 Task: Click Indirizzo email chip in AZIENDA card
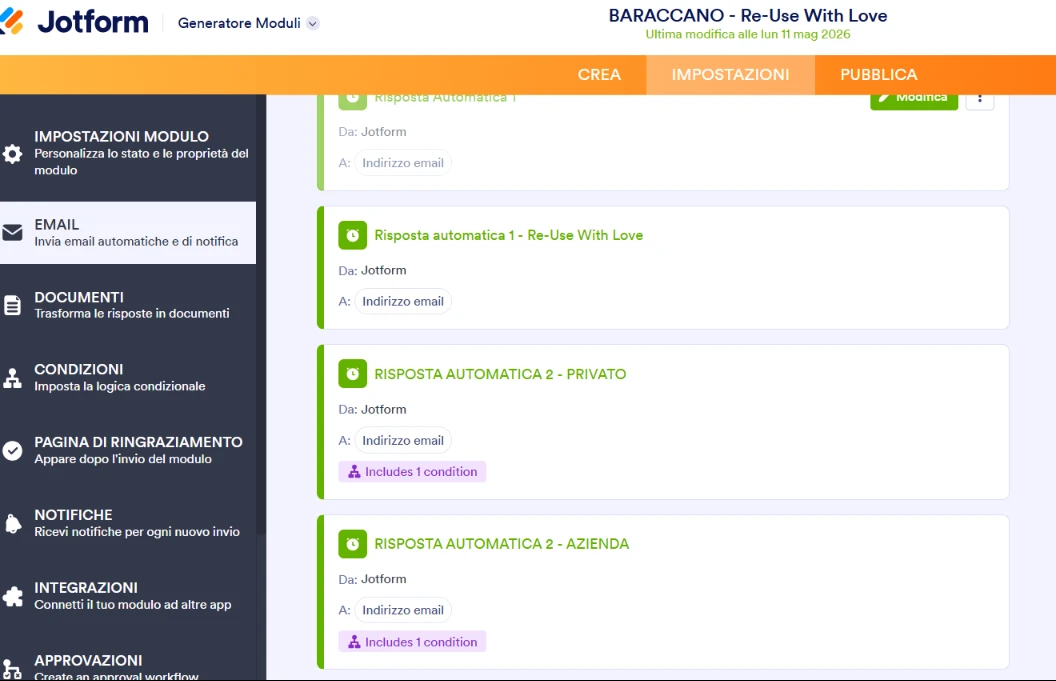tap(403, 610)
